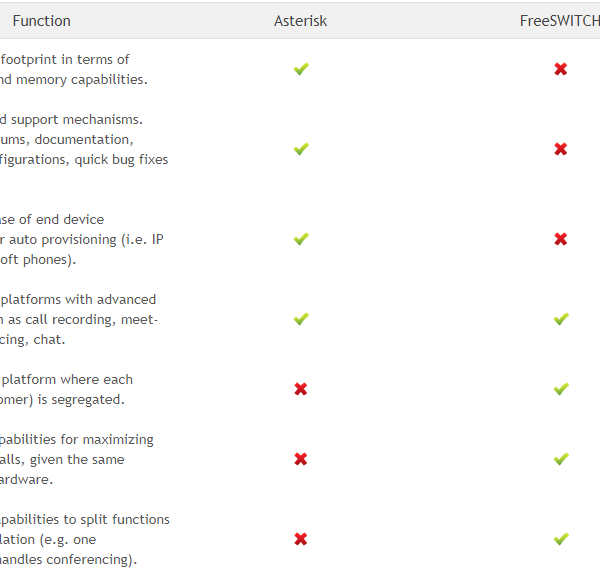Click the Function column header

coord(41,21)
